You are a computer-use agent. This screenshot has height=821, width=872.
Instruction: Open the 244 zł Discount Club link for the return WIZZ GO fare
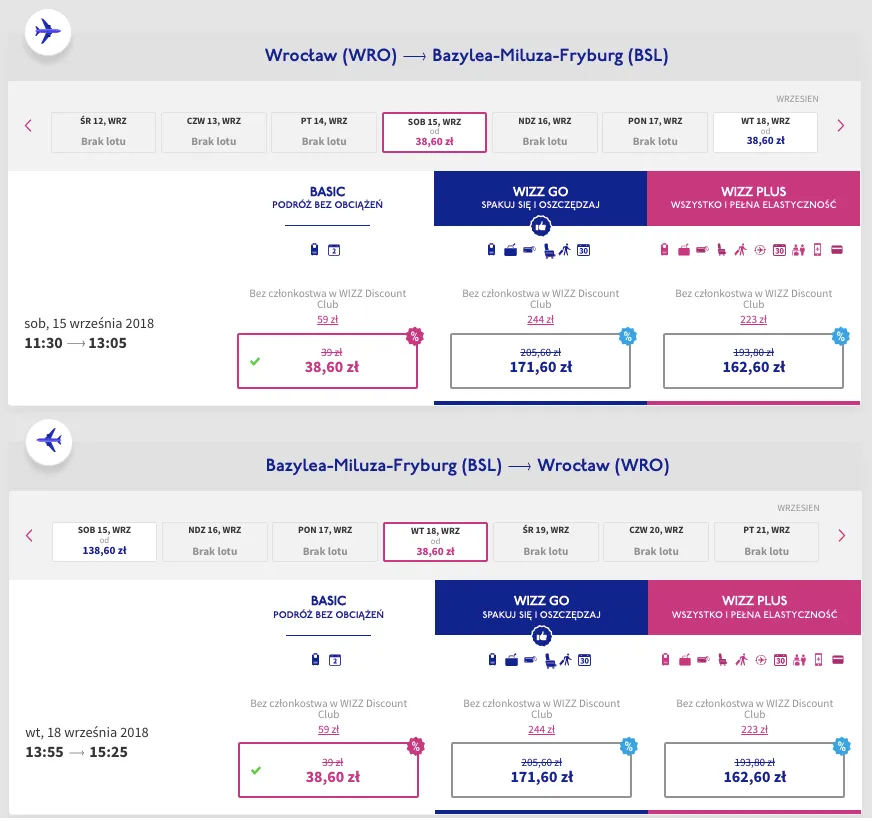pyautogui.click(x=541, y=730)
